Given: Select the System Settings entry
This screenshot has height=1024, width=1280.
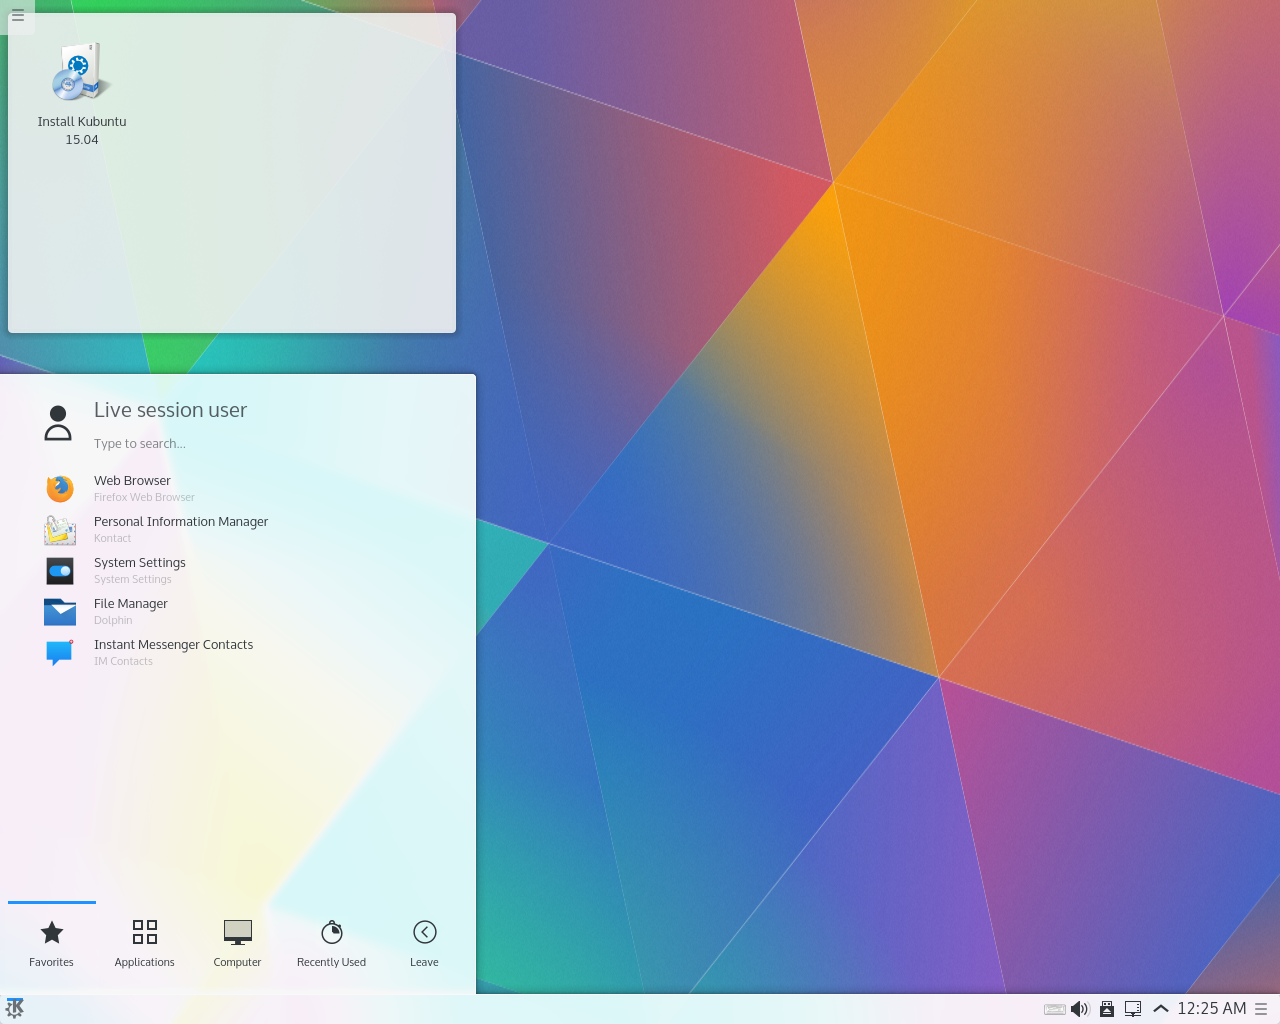Looking at the screenshot, I should point(240,570).
